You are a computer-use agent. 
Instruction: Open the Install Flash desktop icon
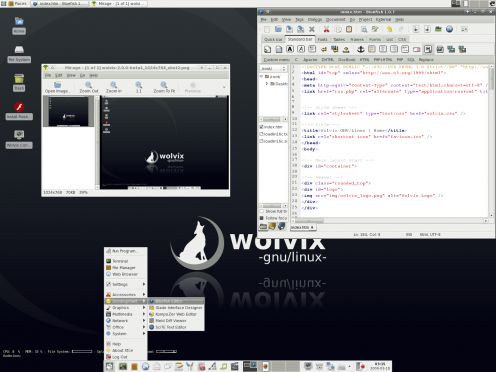point(19,111)
